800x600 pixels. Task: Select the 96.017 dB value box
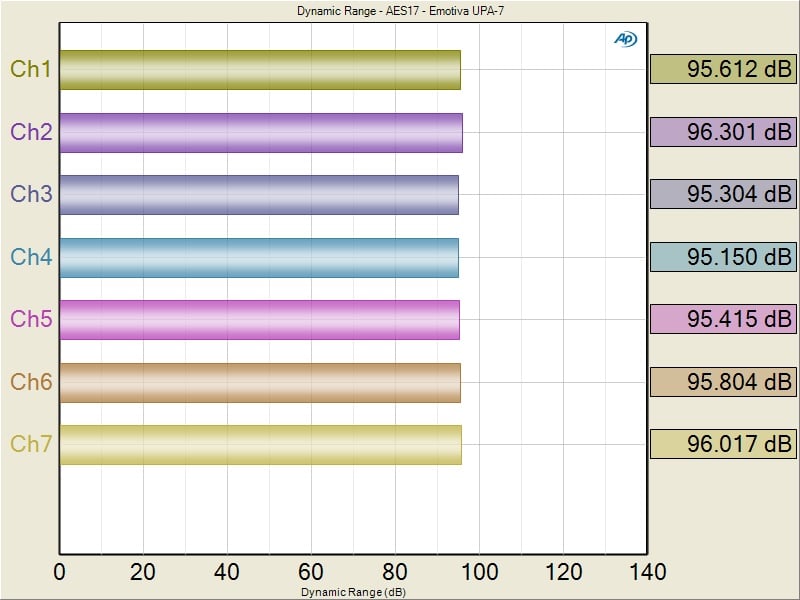tap(723, 444)
